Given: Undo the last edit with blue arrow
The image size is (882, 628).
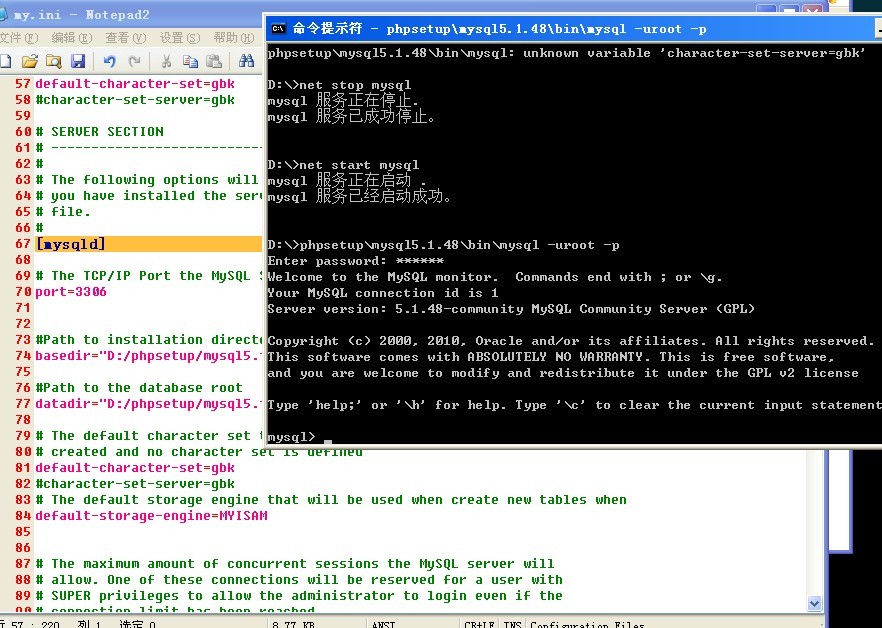Looking at the screenshot, I should [110, 61].
